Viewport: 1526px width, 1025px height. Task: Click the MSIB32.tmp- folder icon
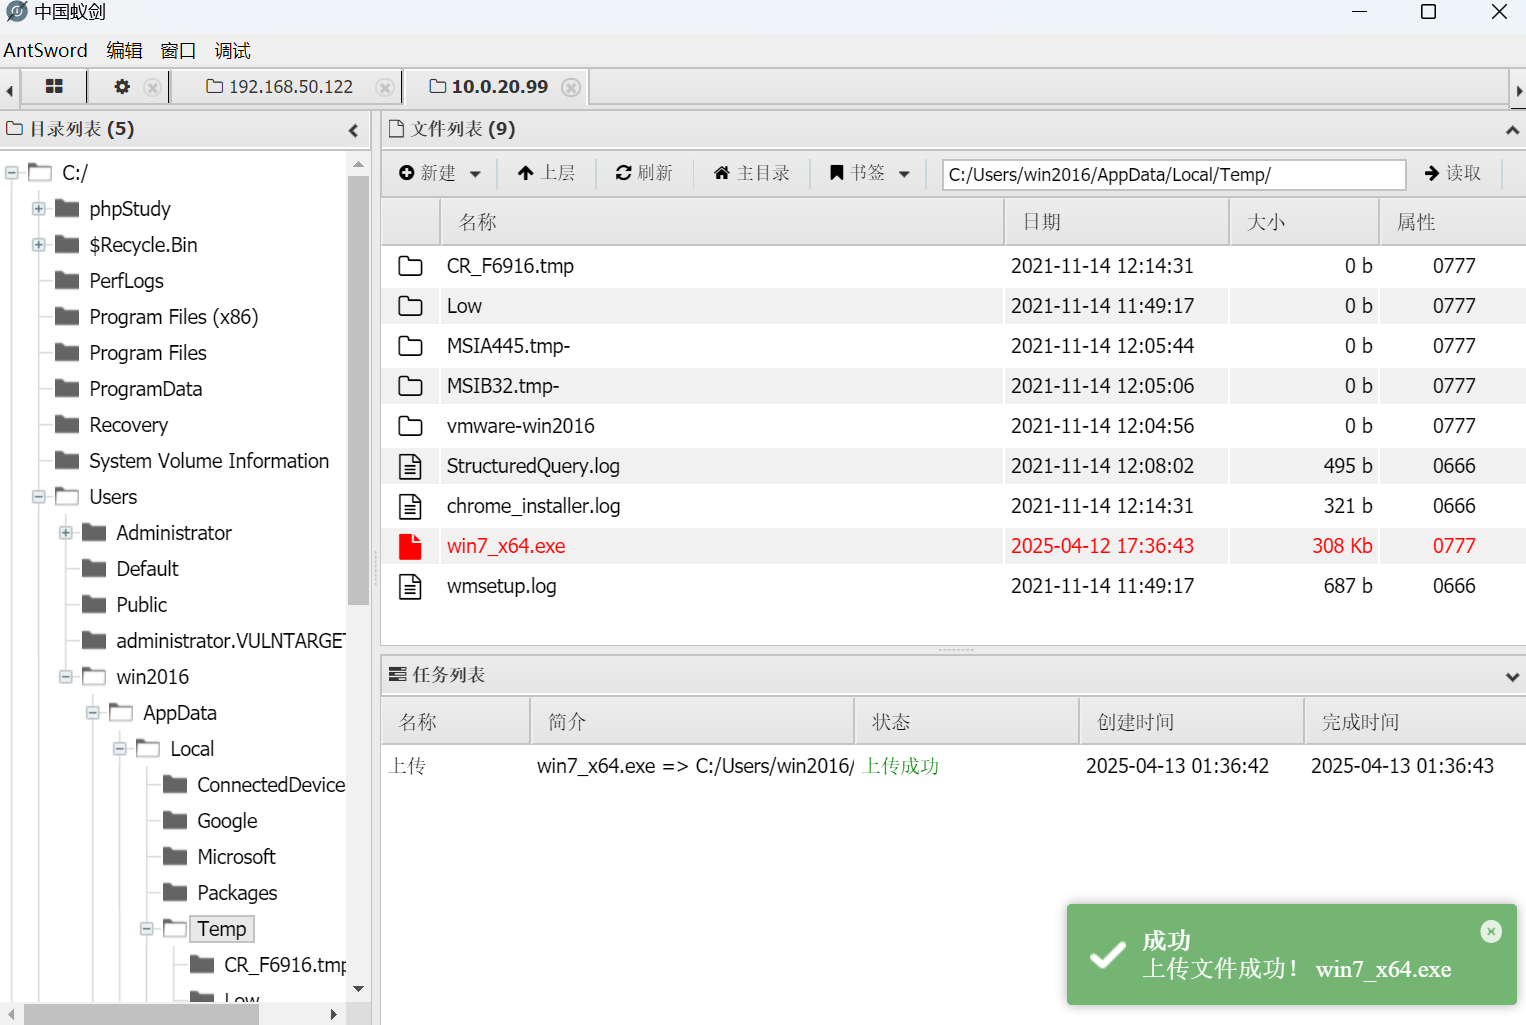point(410,386)
